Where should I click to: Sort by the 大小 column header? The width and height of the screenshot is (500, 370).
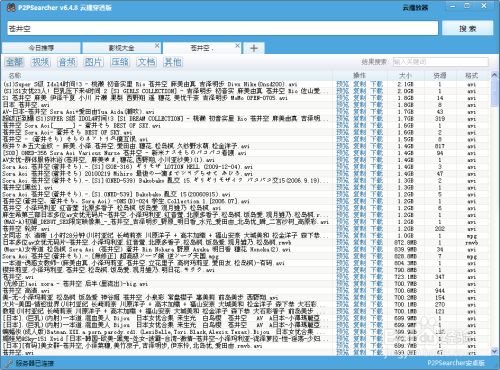click(x=405, y=76)
